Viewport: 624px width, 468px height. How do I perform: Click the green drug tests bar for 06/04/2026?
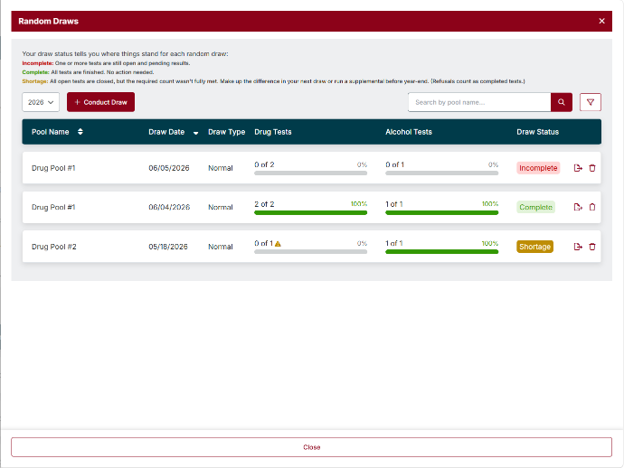click(310, 213)
